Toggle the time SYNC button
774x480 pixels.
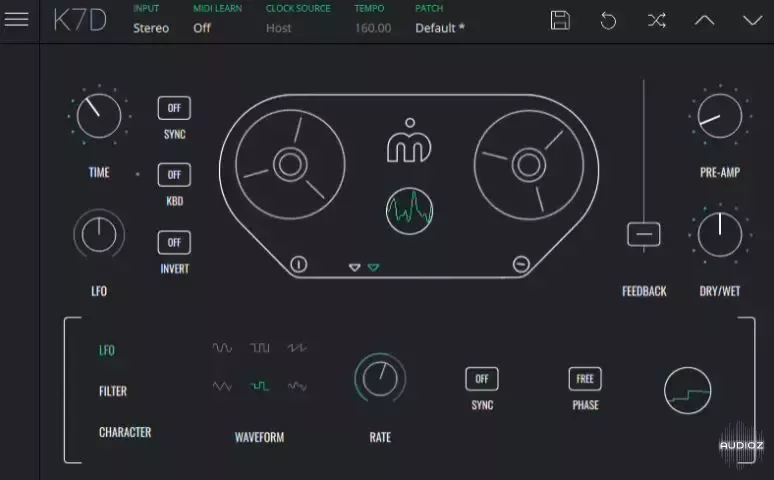tap(174, 108)
